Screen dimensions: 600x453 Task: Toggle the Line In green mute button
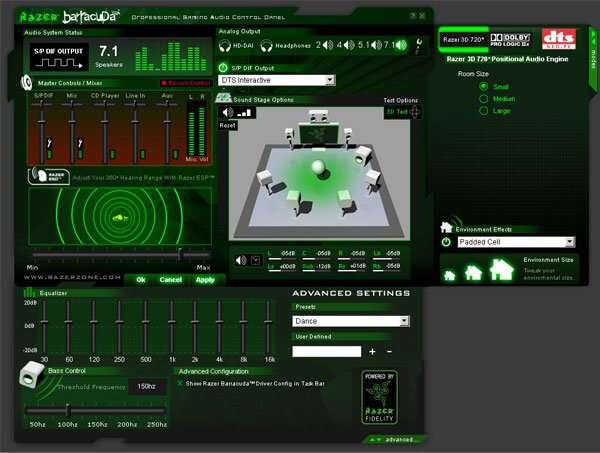click(x=143, y=154)
